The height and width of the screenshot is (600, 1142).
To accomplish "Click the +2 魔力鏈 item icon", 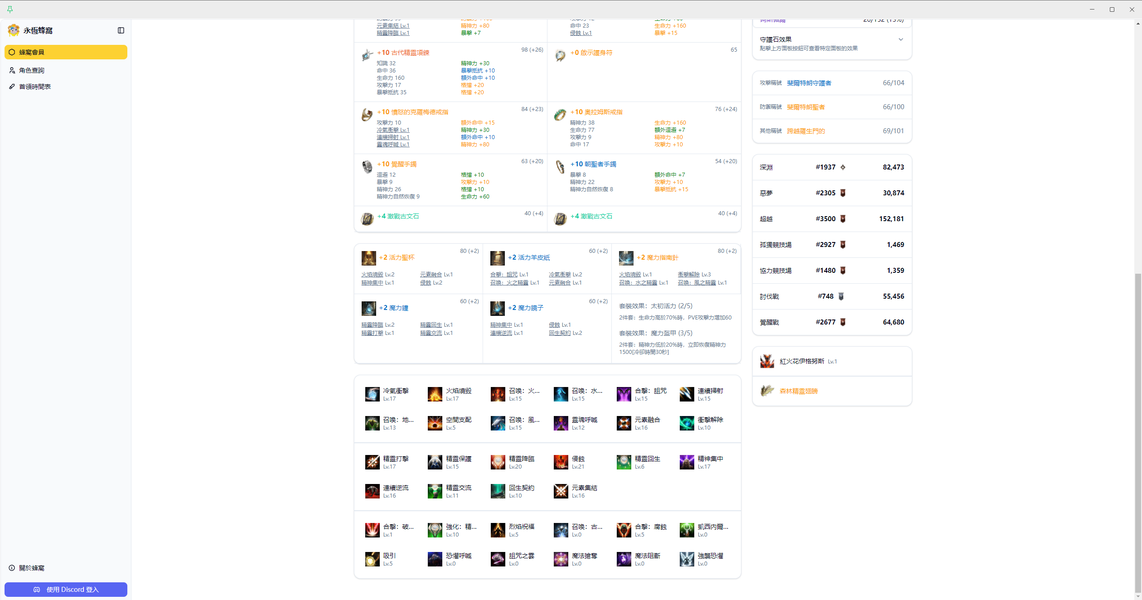I will (x=369, y=308).
